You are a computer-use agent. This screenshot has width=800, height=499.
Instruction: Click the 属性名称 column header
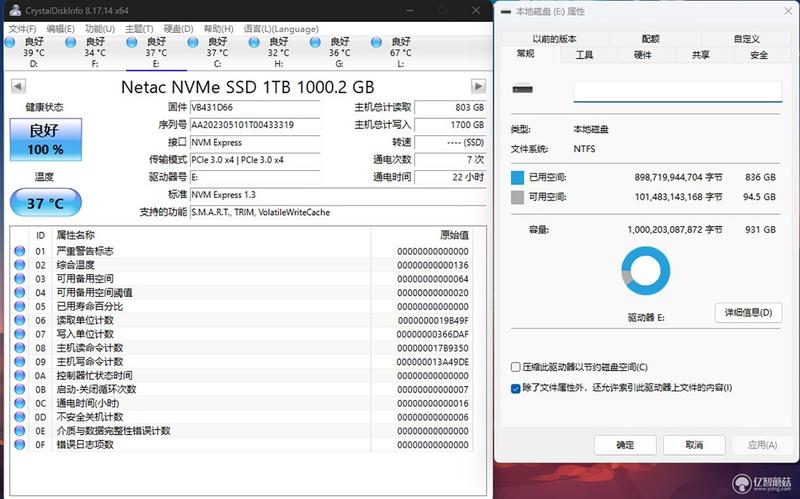76,235
